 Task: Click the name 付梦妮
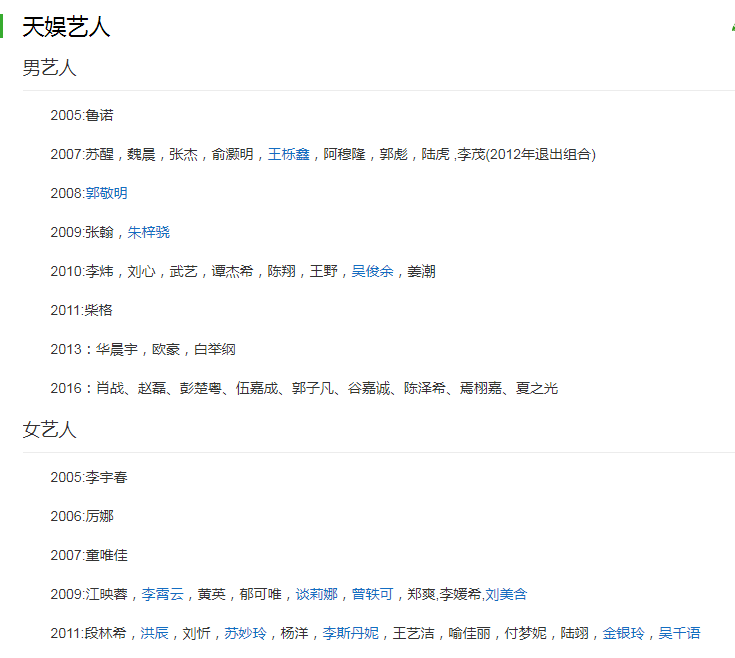pos(525,633)
